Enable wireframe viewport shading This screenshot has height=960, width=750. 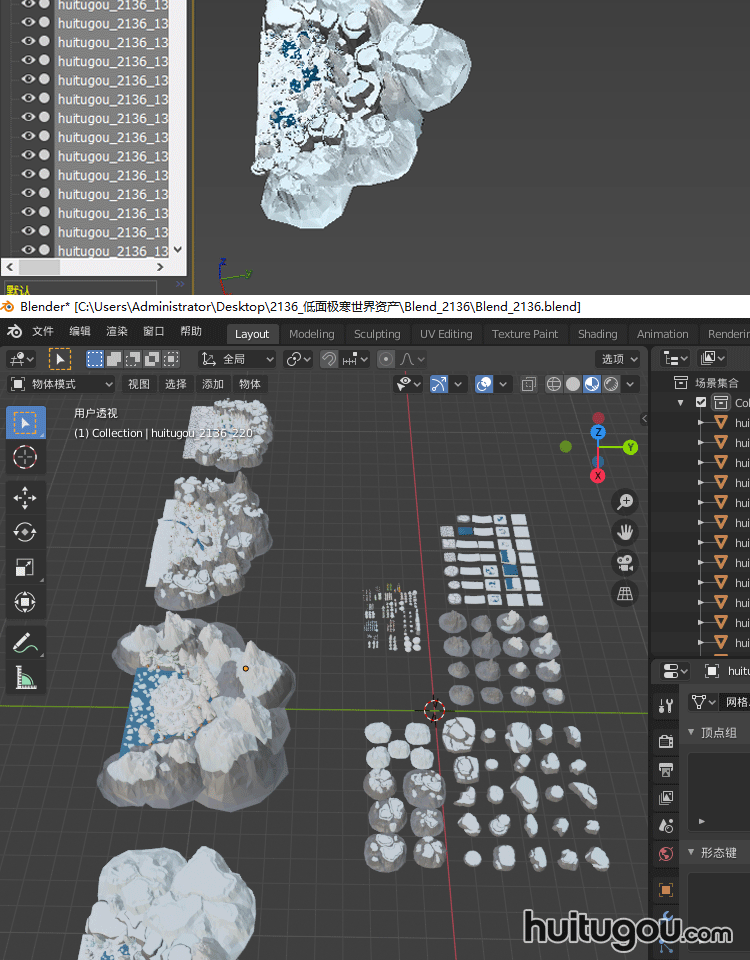pyautogui.click(x=554, y=384)
